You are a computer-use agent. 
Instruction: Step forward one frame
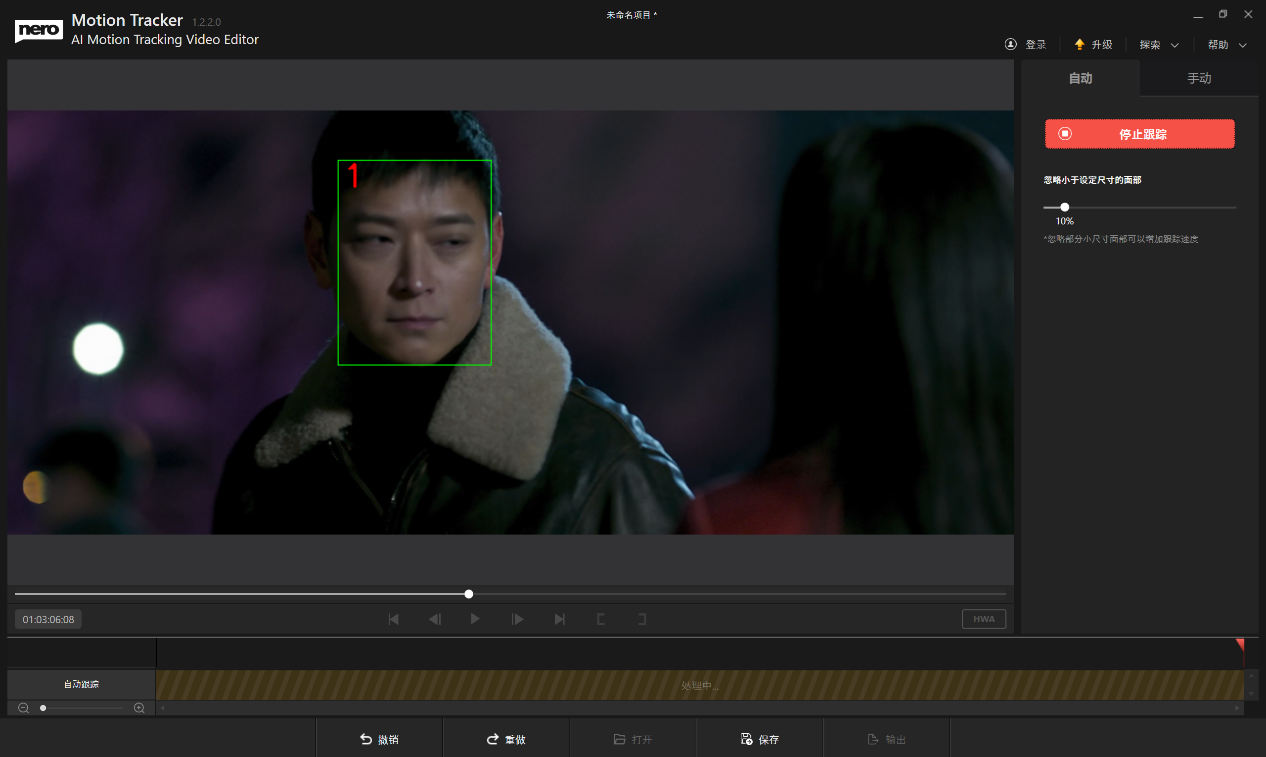tap(517, 619)
